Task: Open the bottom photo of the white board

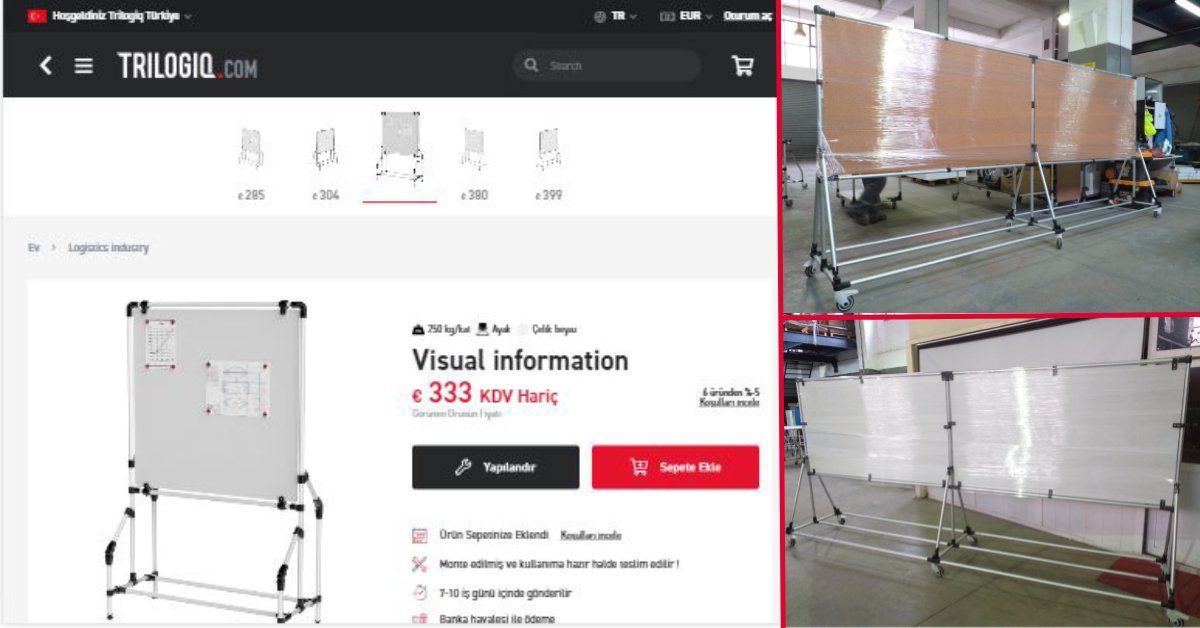Action: coord(991,472)
